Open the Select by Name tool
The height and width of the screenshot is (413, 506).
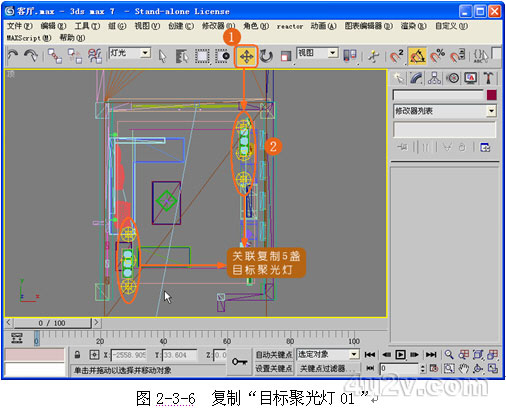pos(182,56)
